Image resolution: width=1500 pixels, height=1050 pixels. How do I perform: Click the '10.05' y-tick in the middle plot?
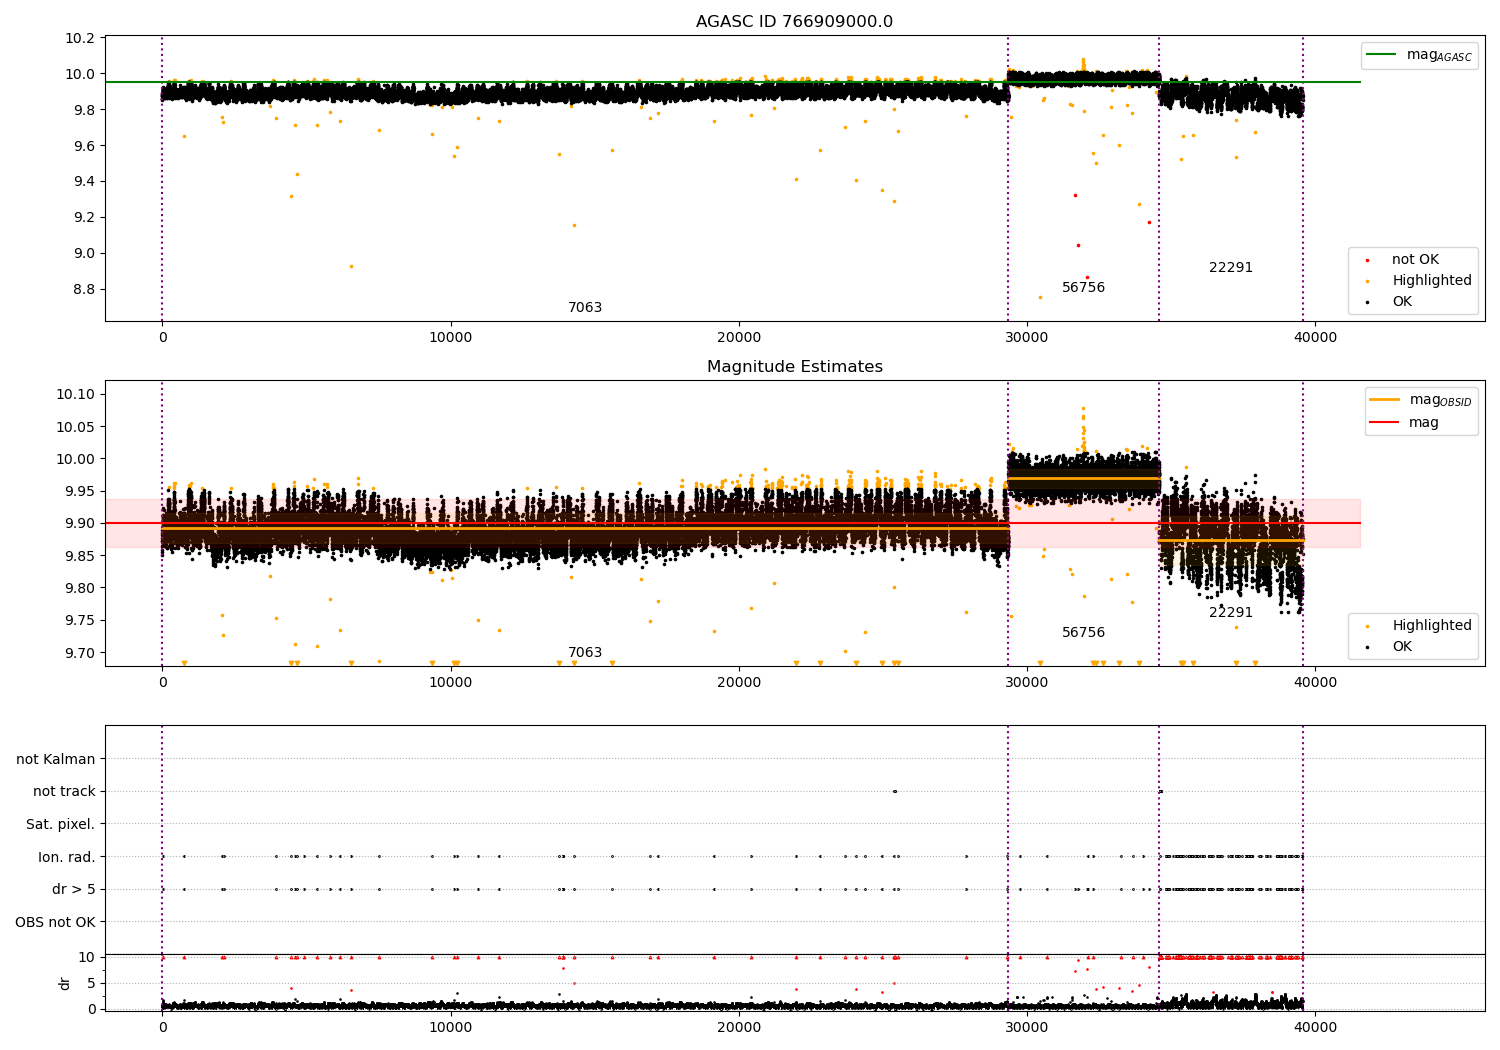[x=76, y=427]
